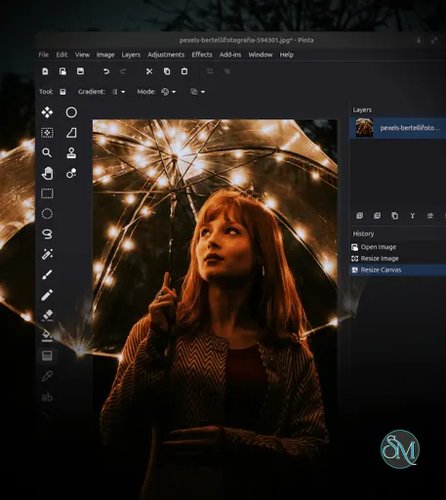Delete the current layer icon
Image resolution: width=446 pixels, height=500 pixels.
(377, 215)
